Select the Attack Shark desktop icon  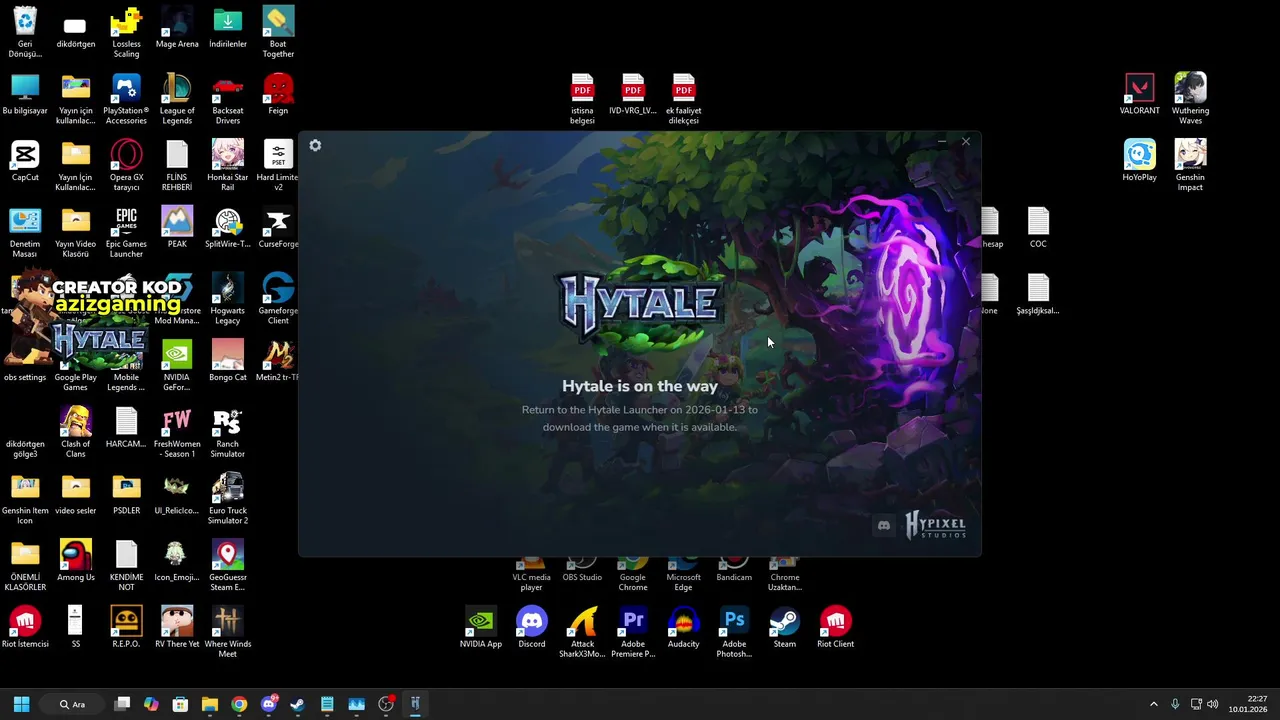[582, 632]
